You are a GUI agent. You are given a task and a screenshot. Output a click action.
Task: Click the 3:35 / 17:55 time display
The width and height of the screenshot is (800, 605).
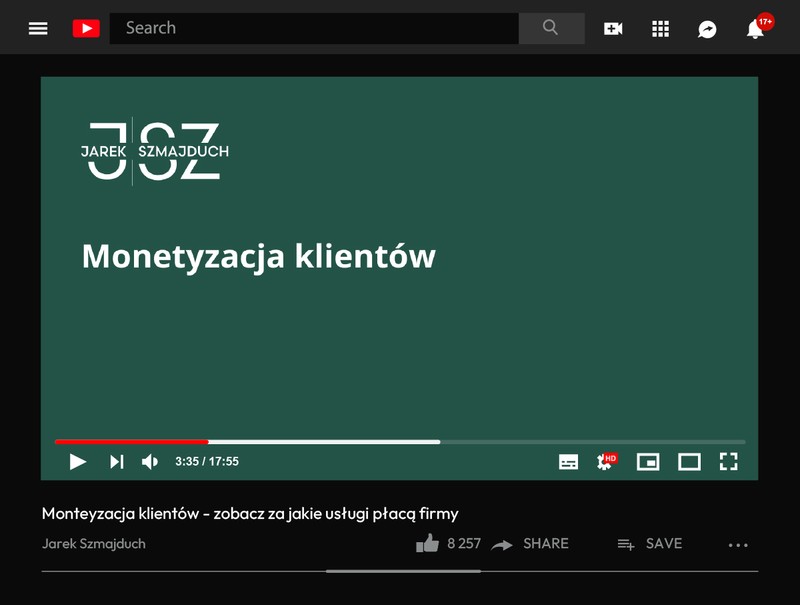207,462
